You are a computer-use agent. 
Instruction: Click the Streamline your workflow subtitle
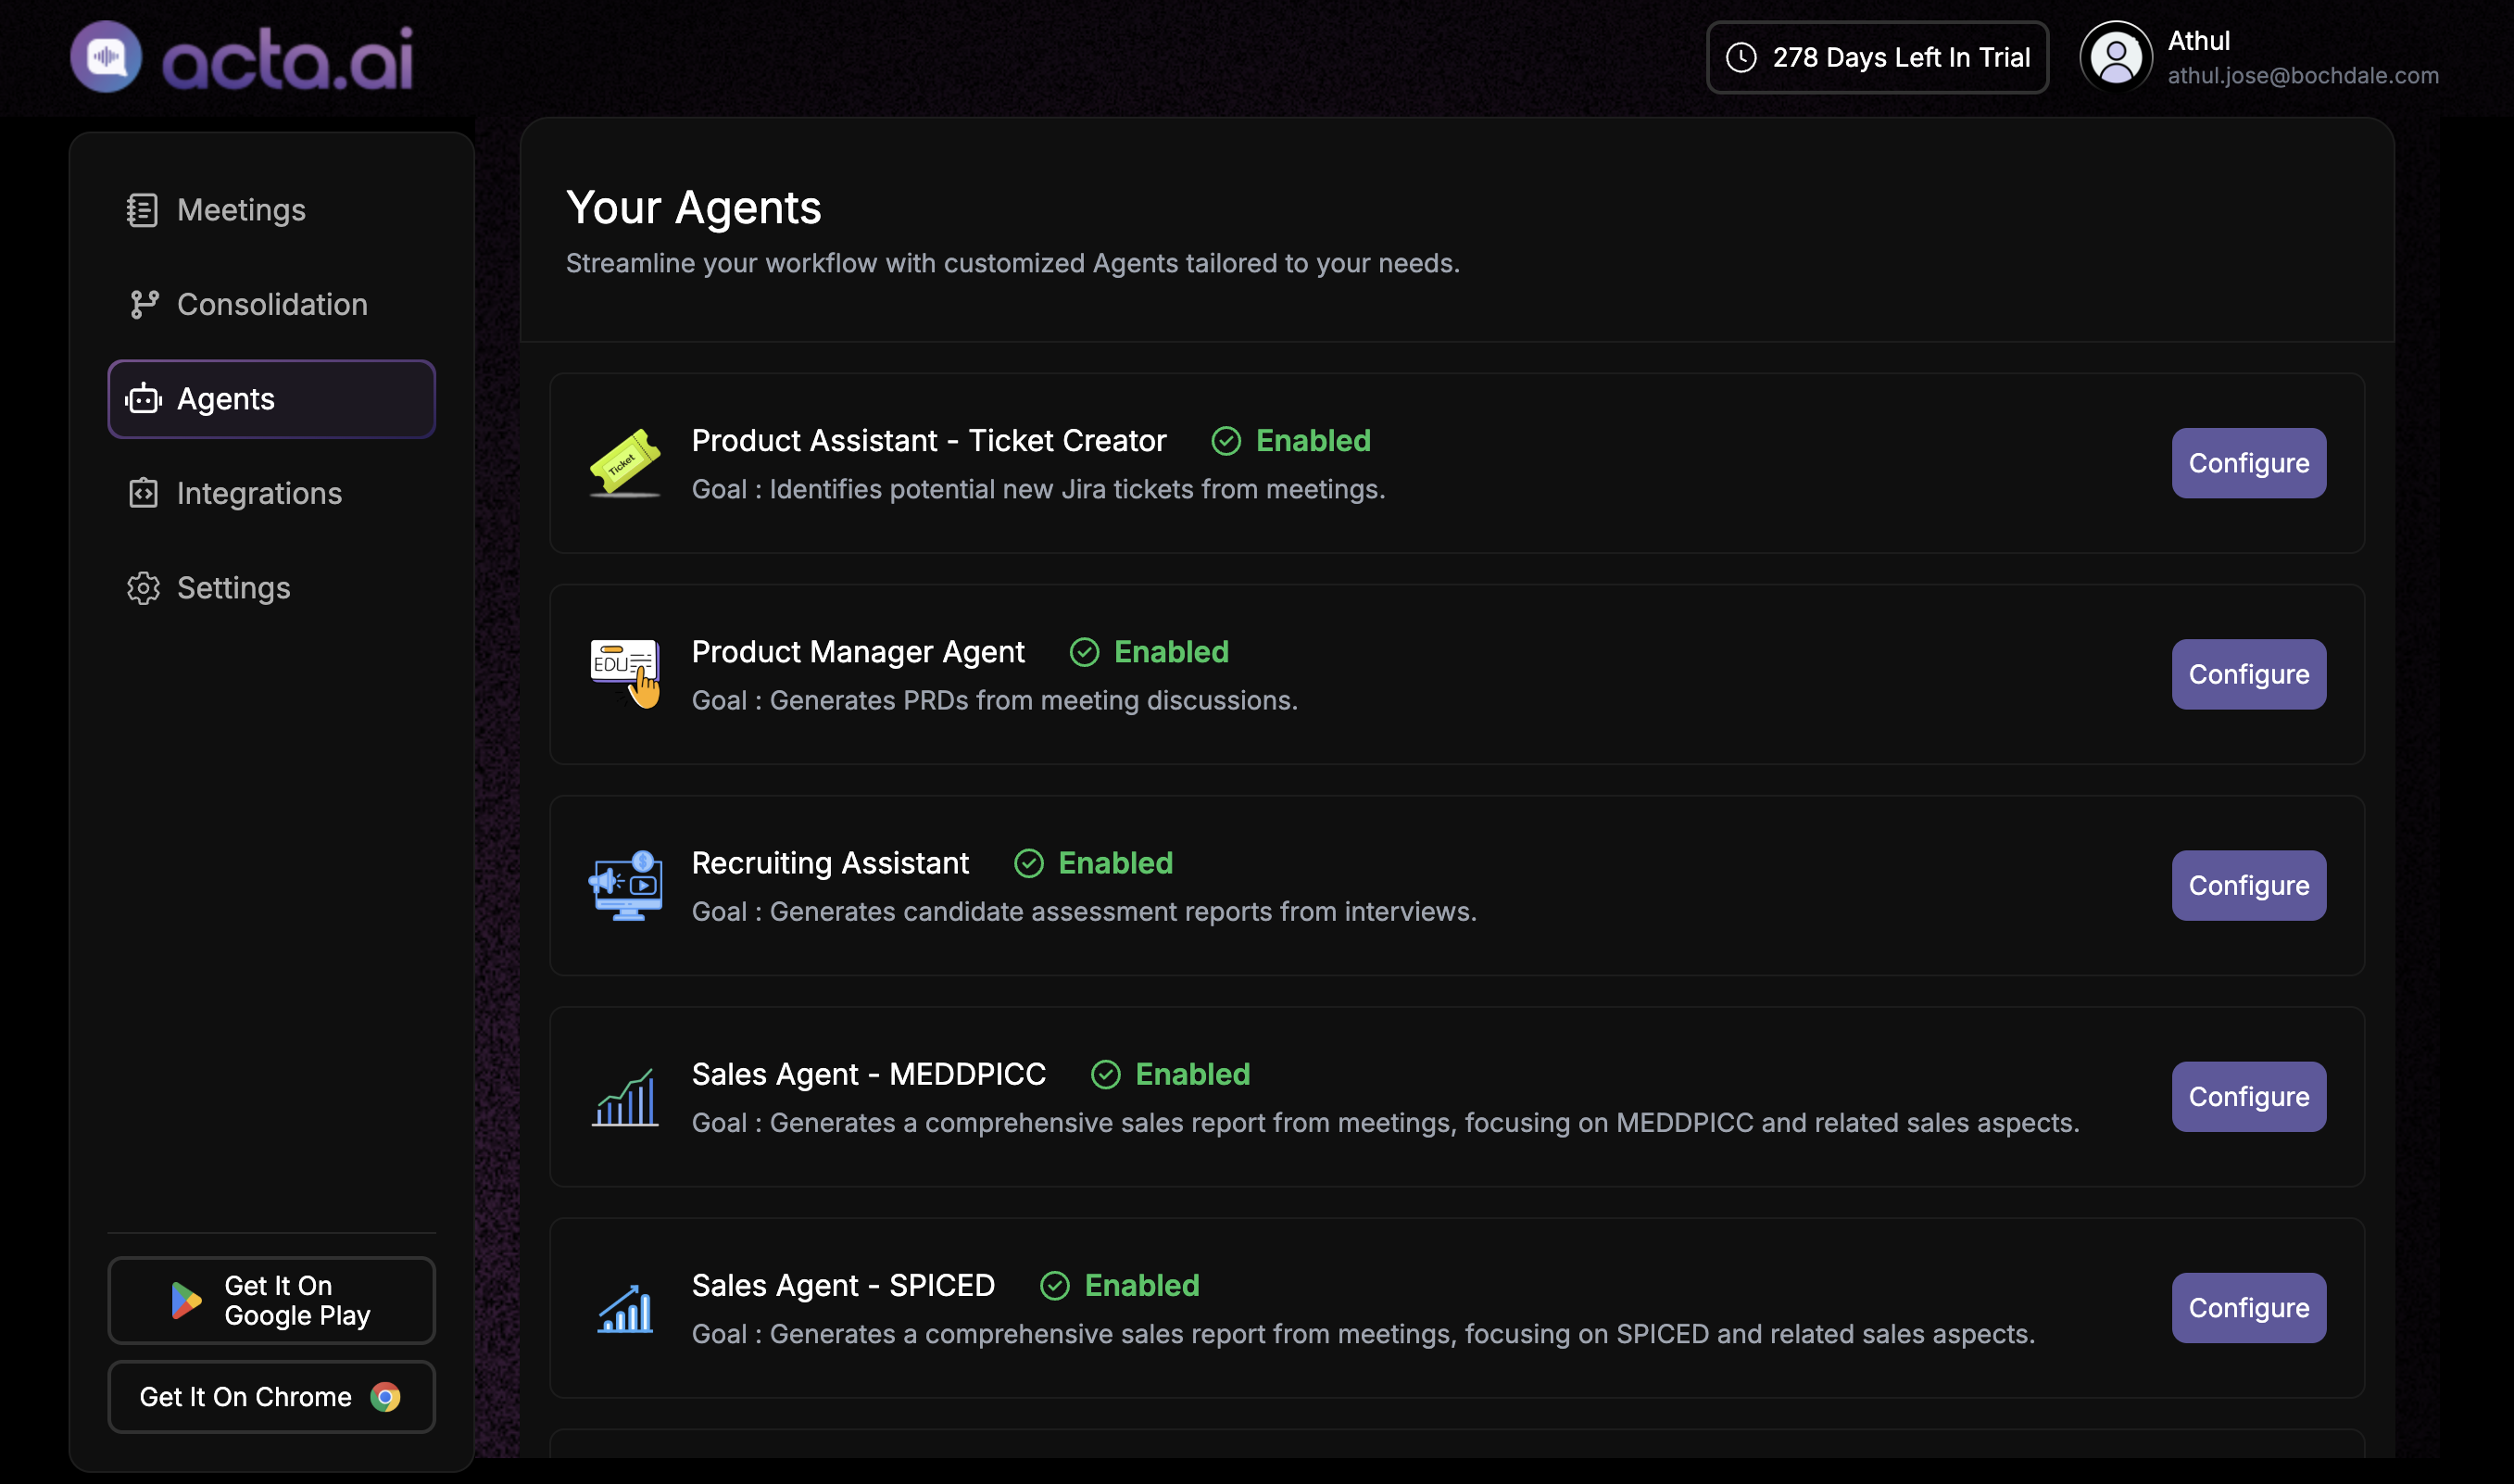(x=1013, y=263)
